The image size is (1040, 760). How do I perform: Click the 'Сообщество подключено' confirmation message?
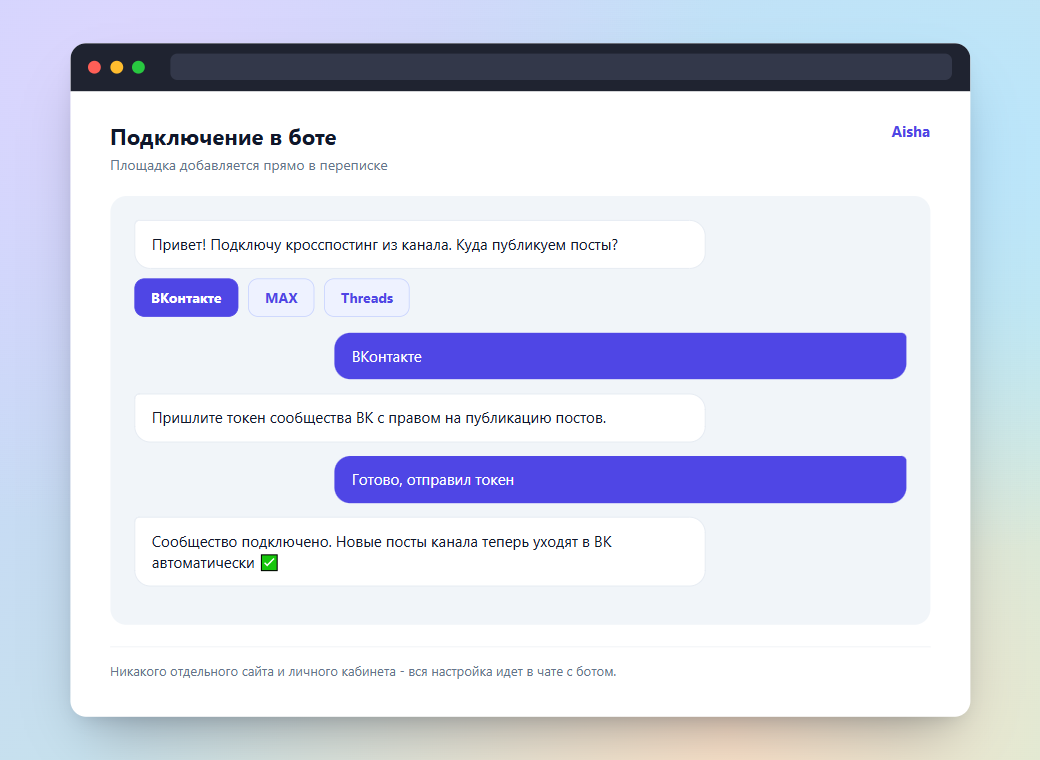(x=420, y=552)
